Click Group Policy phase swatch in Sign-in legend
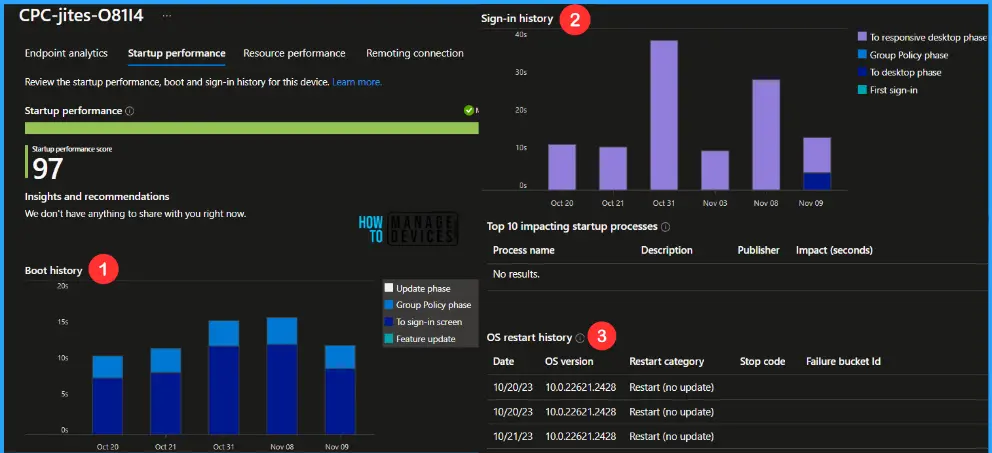The height and width of the screenshot is (453, 992). coord(861,55)
